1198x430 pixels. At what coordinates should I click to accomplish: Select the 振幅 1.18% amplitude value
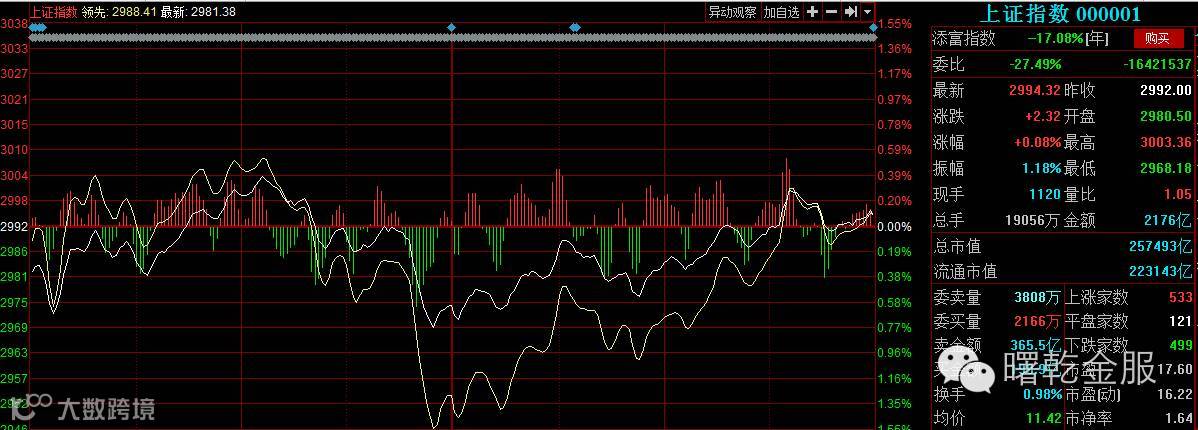1041,168
